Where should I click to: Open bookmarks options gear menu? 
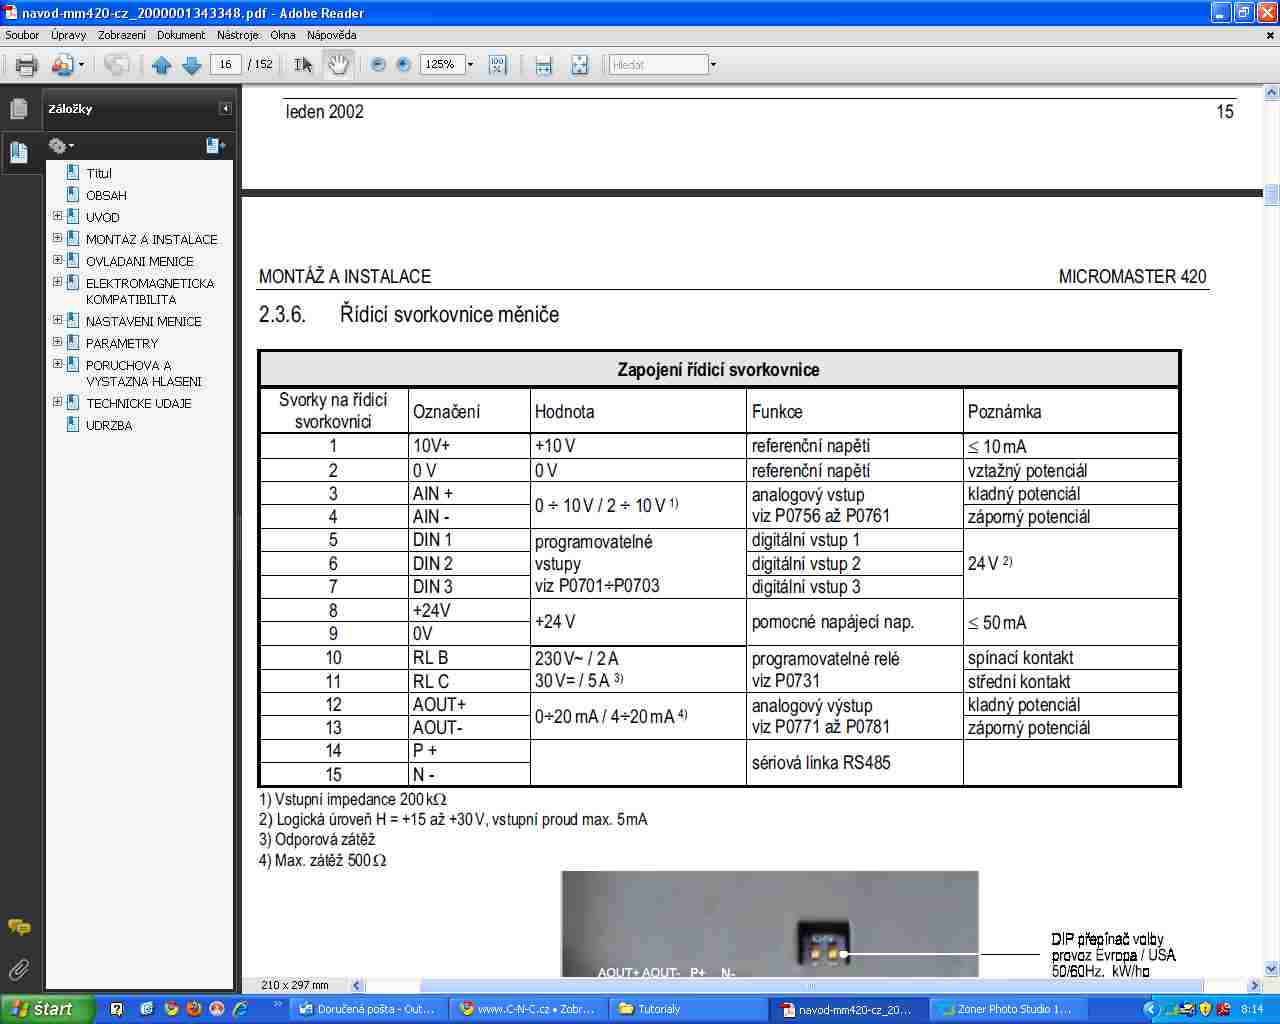(61, 146)
